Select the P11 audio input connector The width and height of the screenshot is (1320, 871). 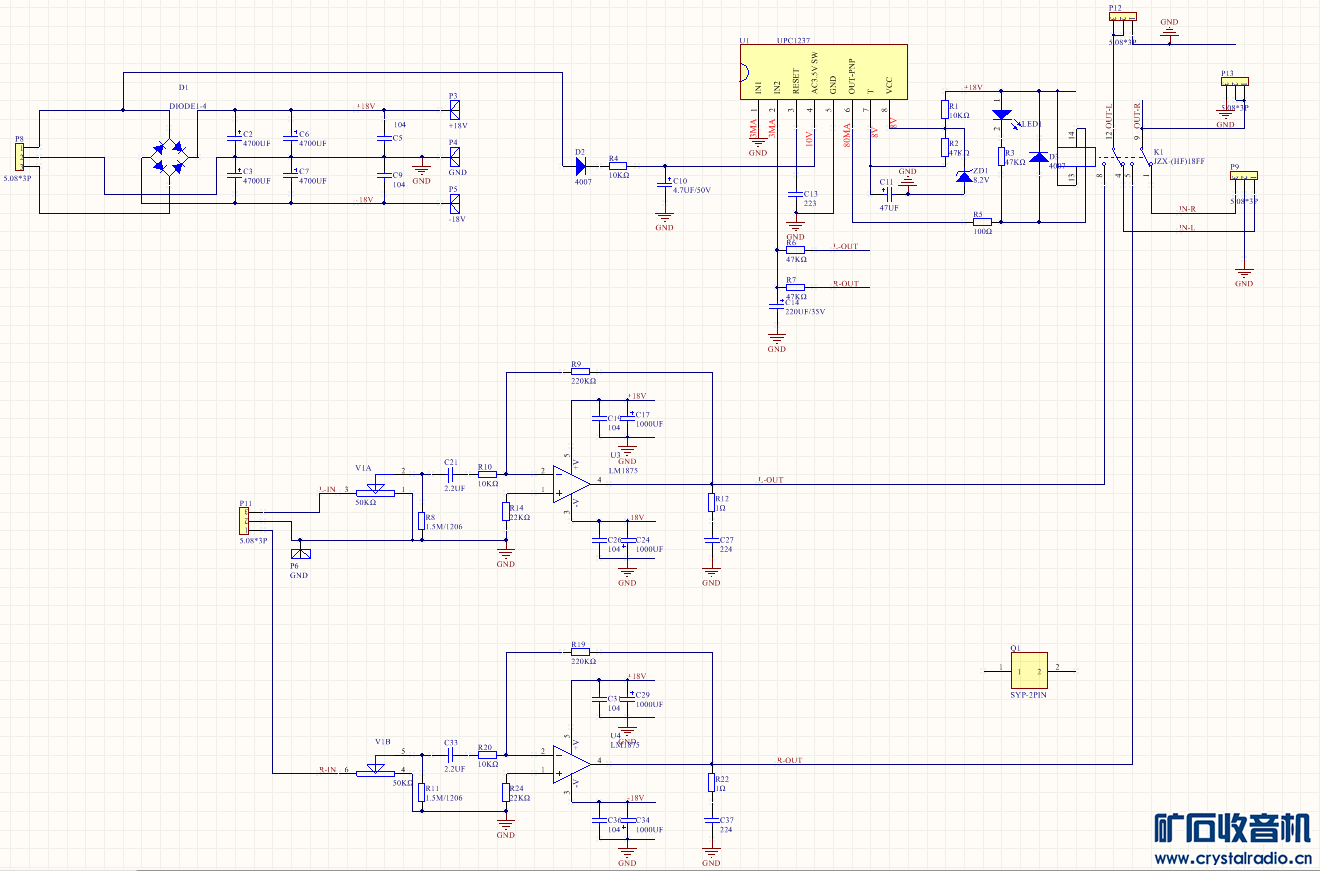pos(243,521)
